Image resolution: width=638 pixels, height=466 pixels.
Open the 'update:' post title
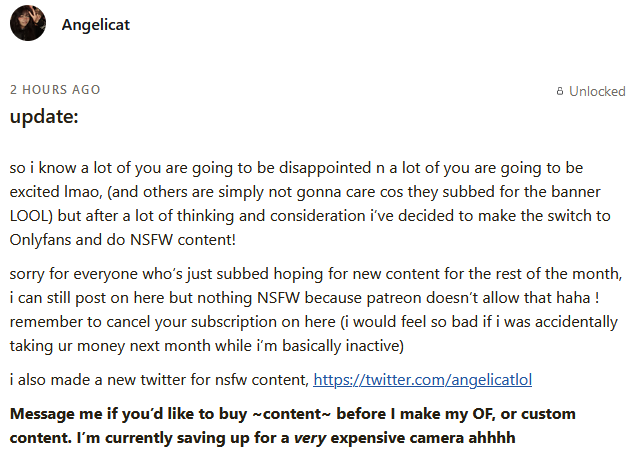44,116
